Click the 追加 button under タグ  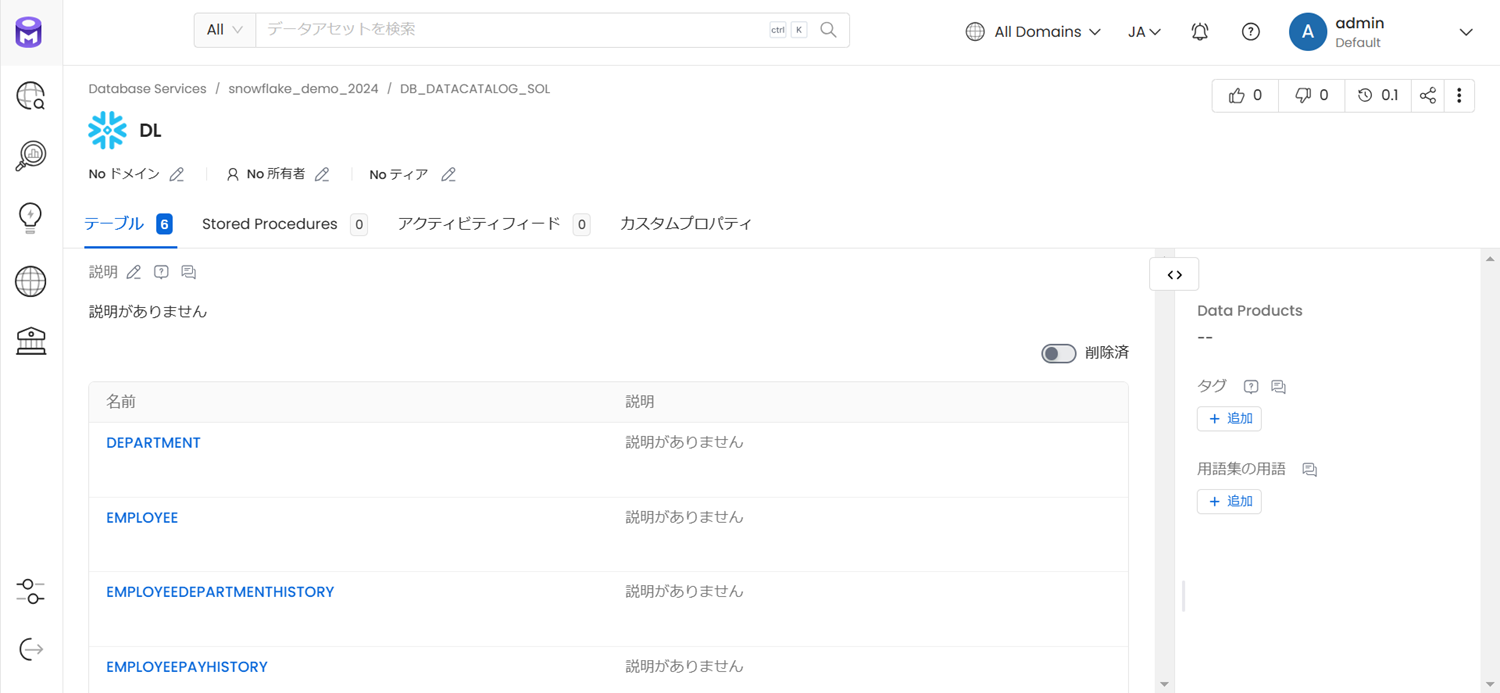(x=1229, y=418)
